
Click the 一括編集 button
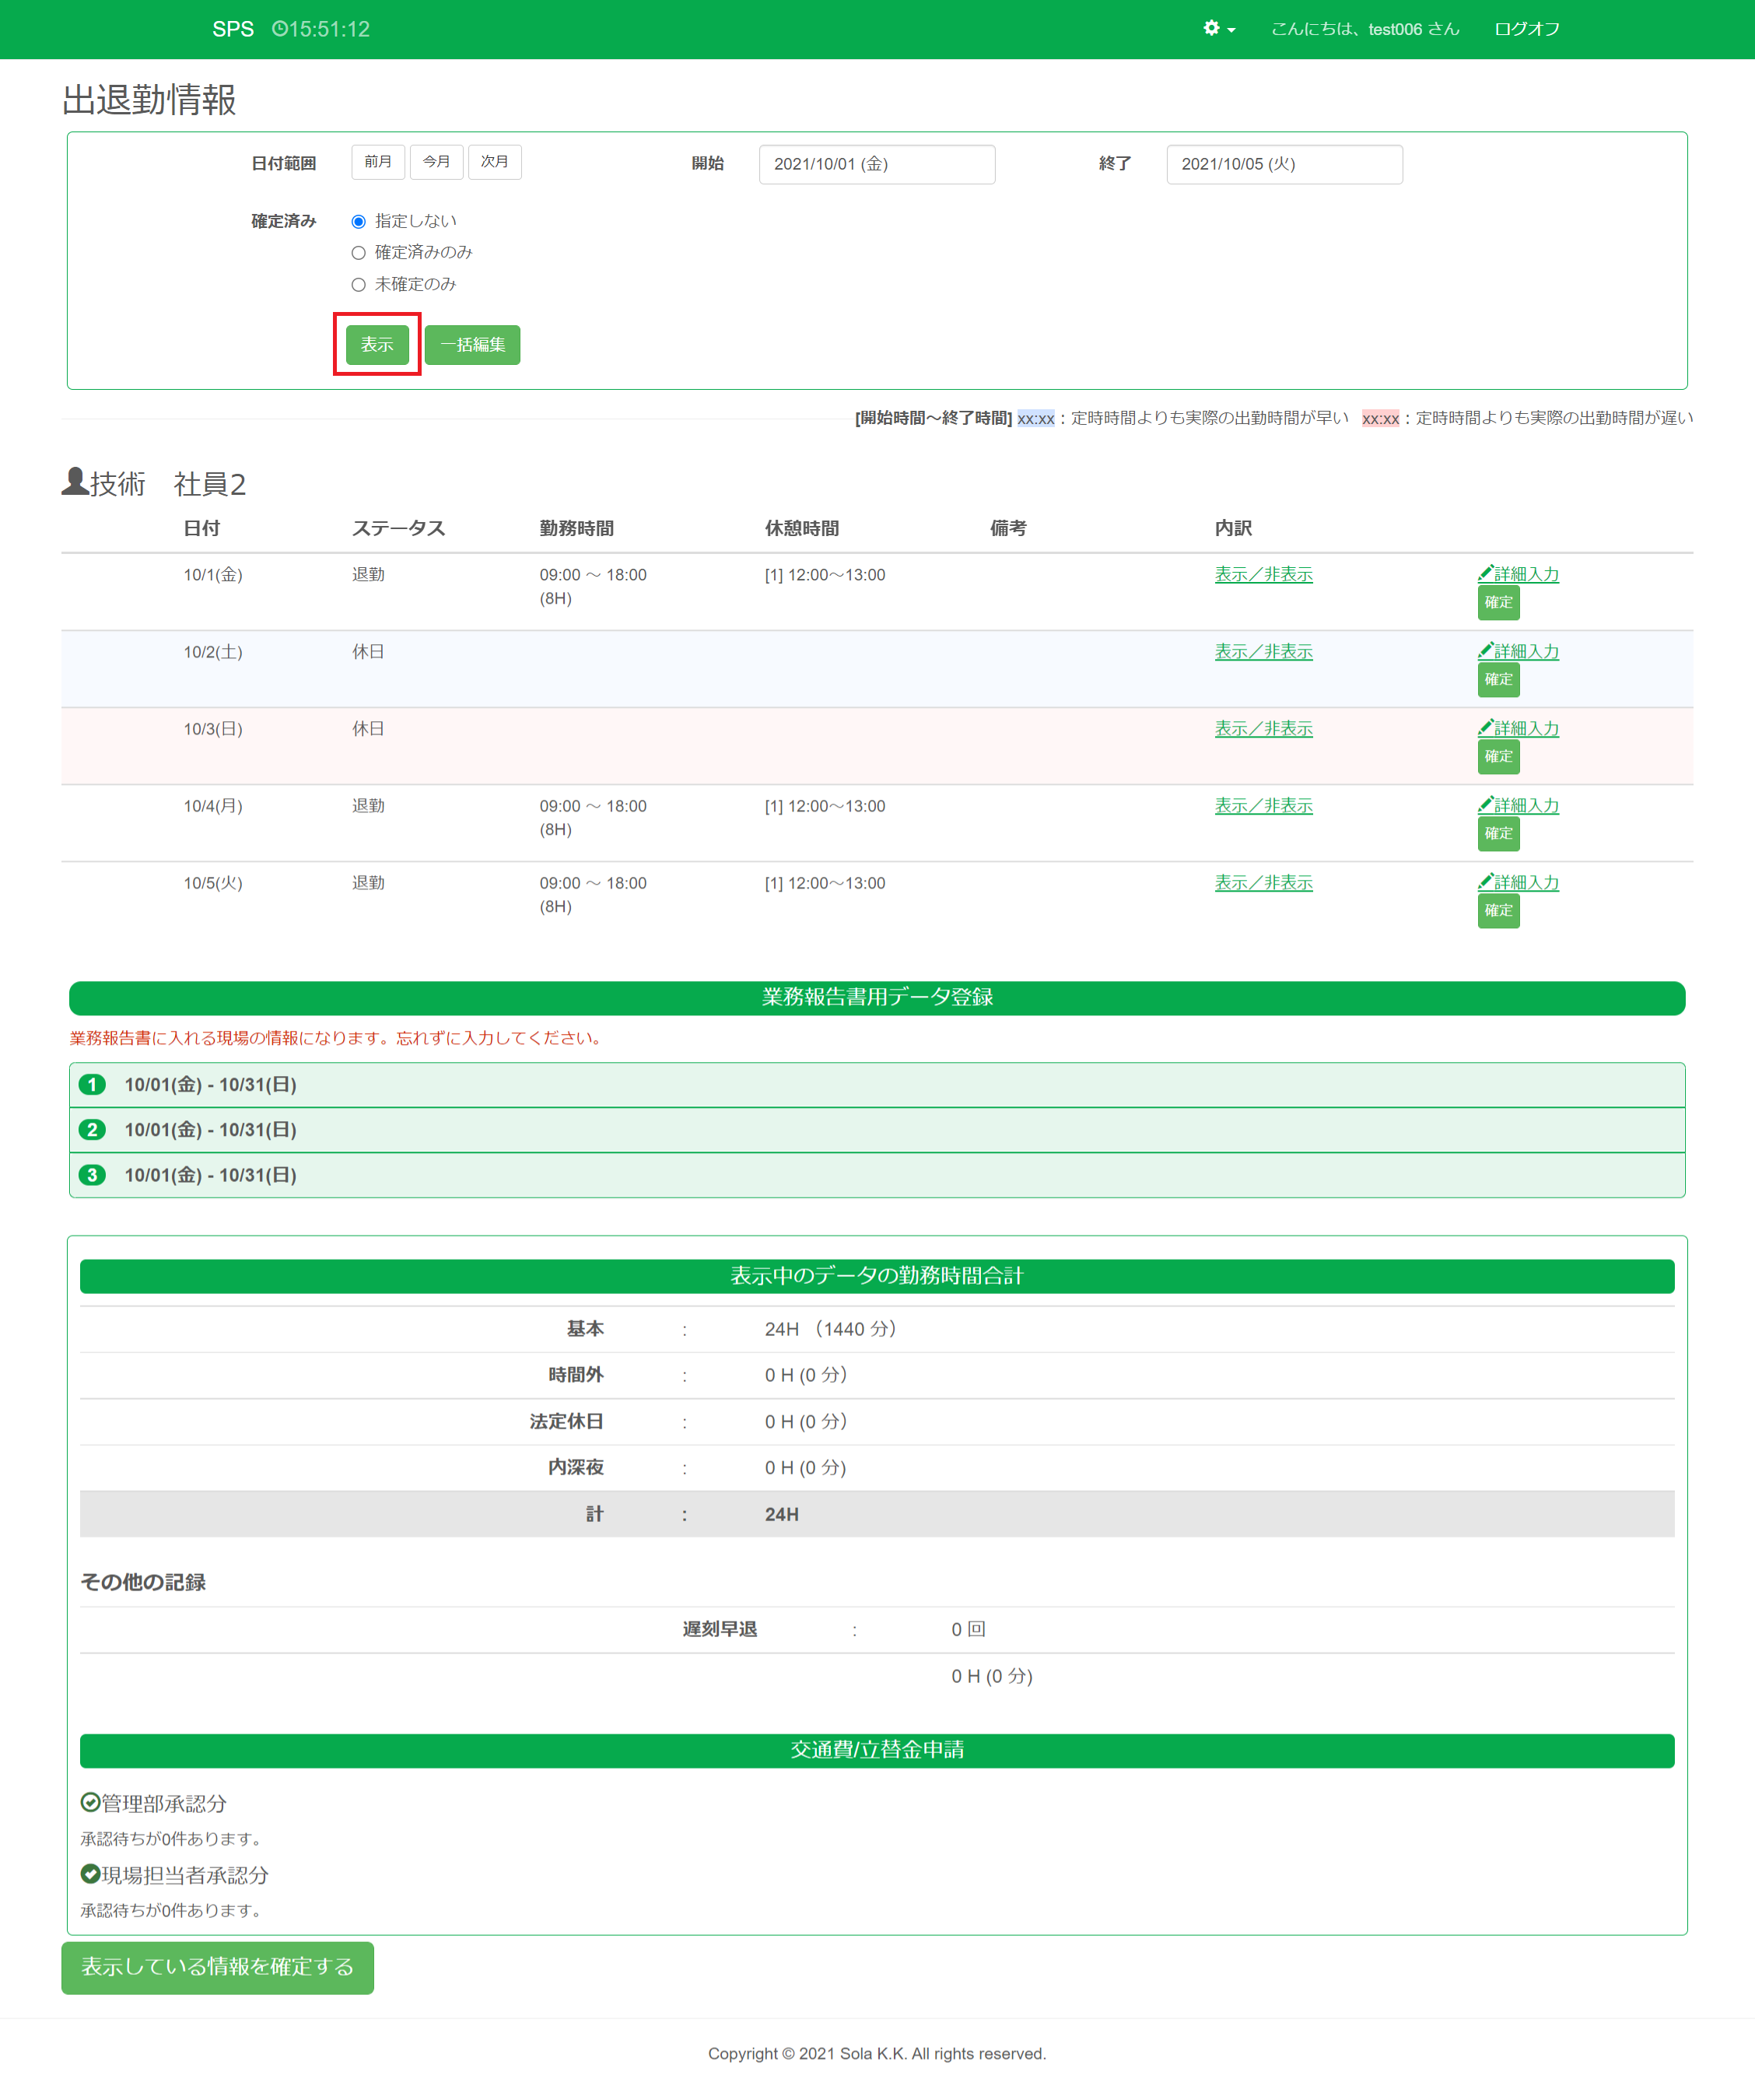click(472, 345)
